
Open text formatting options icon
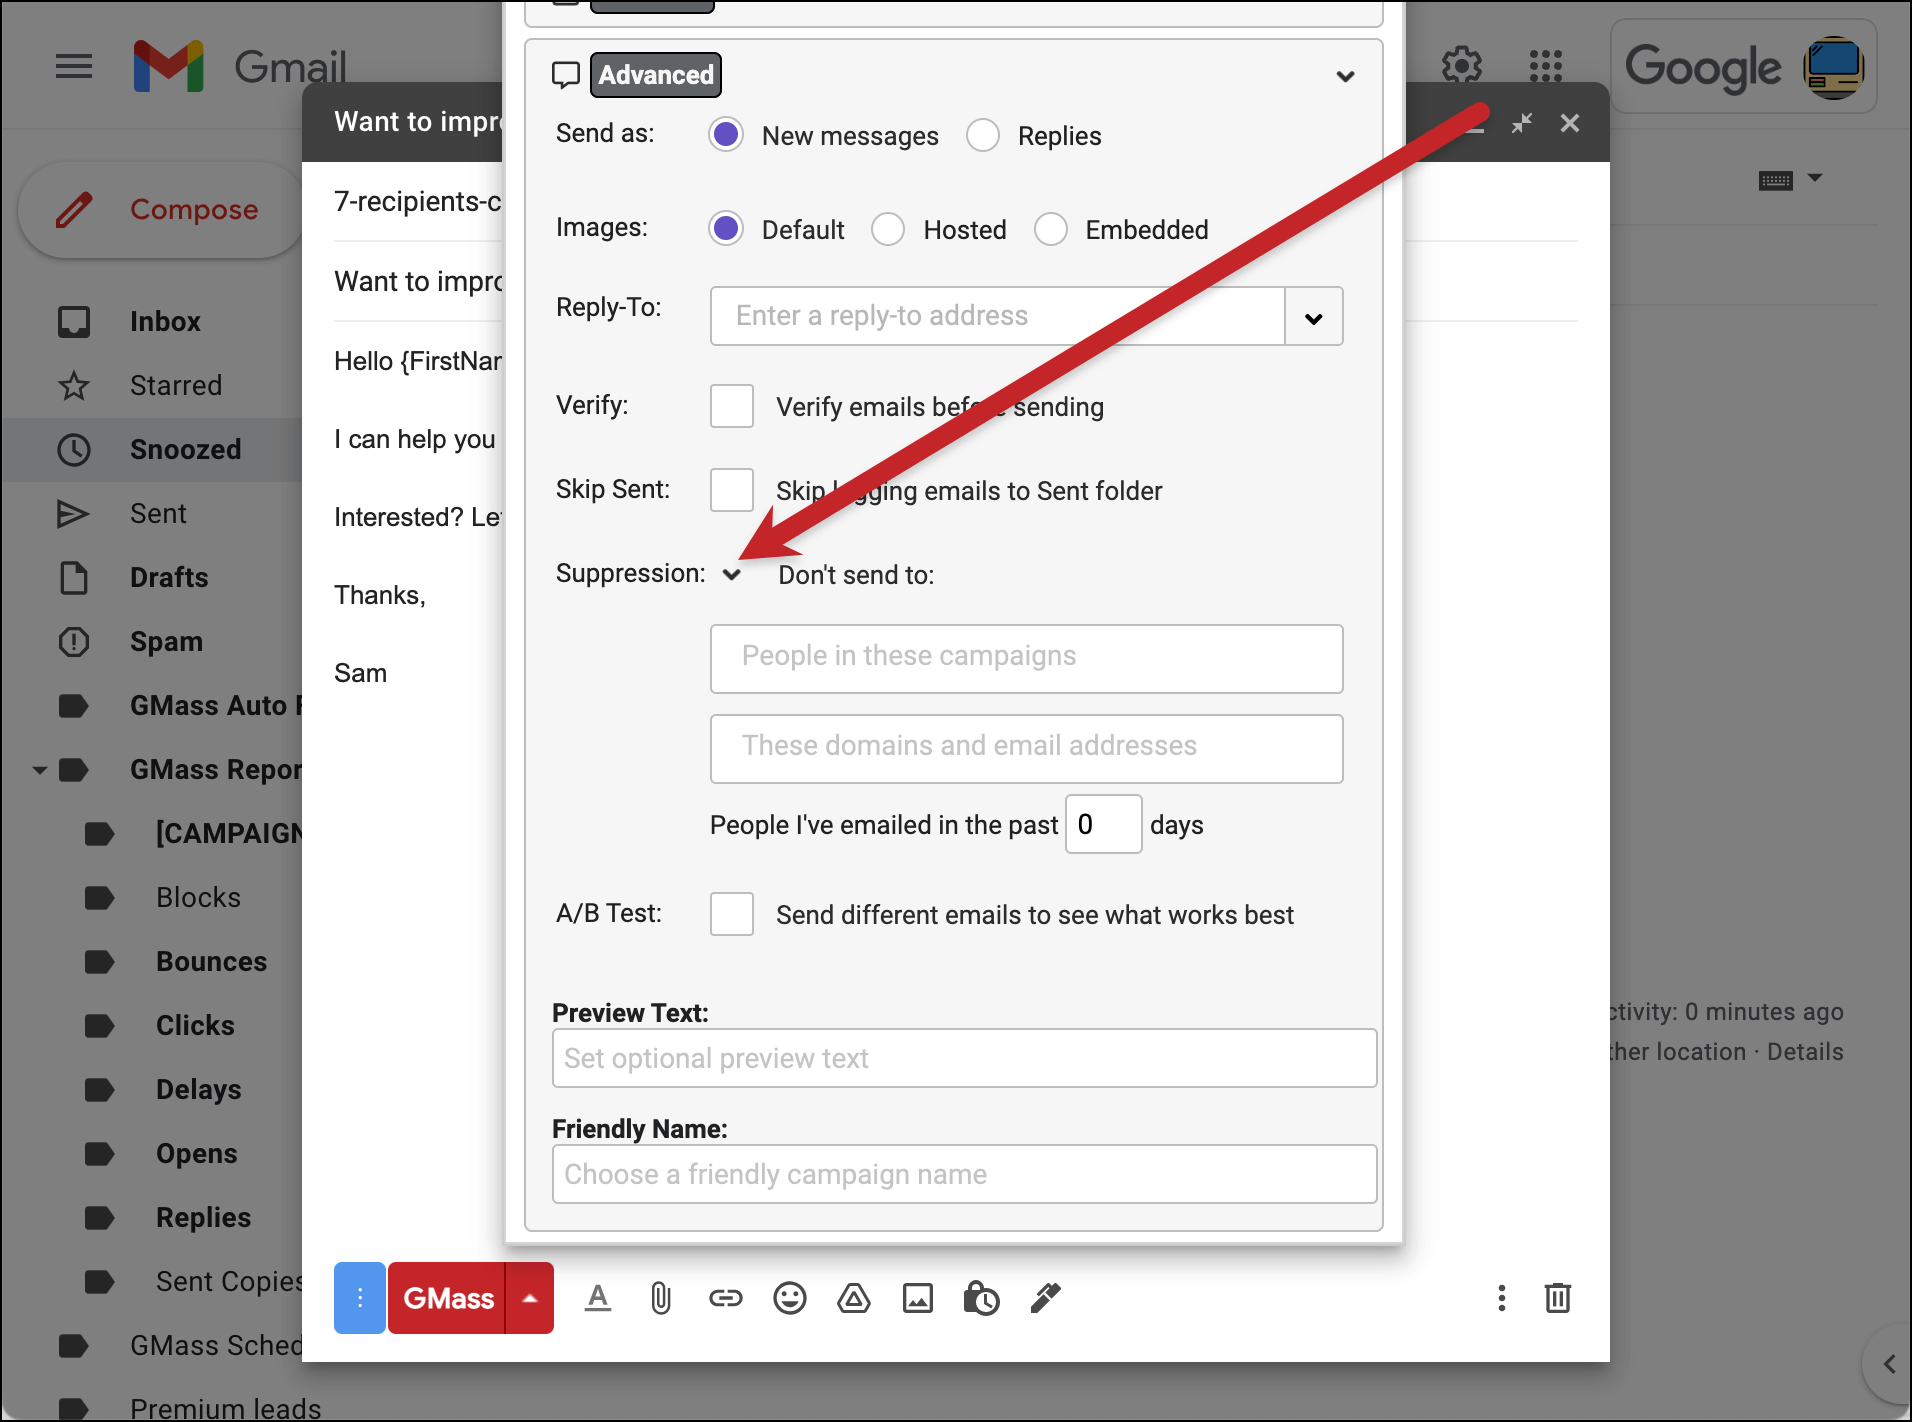[x=598, y=1298]
